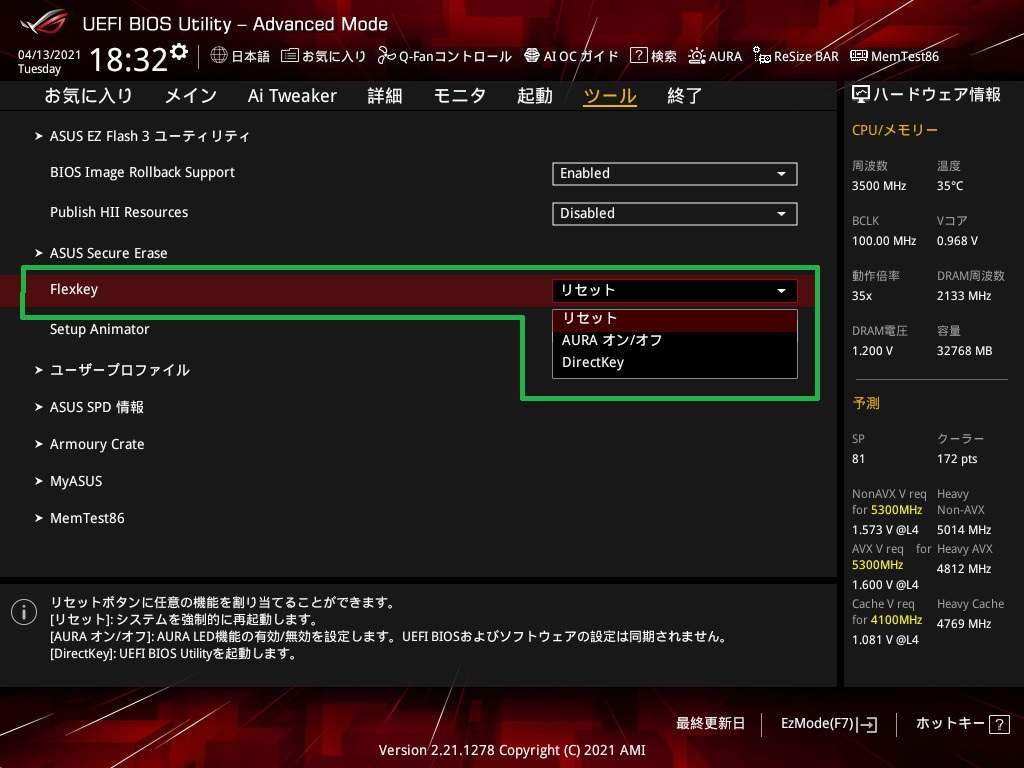Screen dimensions: 1024x768
Task: Click the 18:32 clock display
Action: 129,59
